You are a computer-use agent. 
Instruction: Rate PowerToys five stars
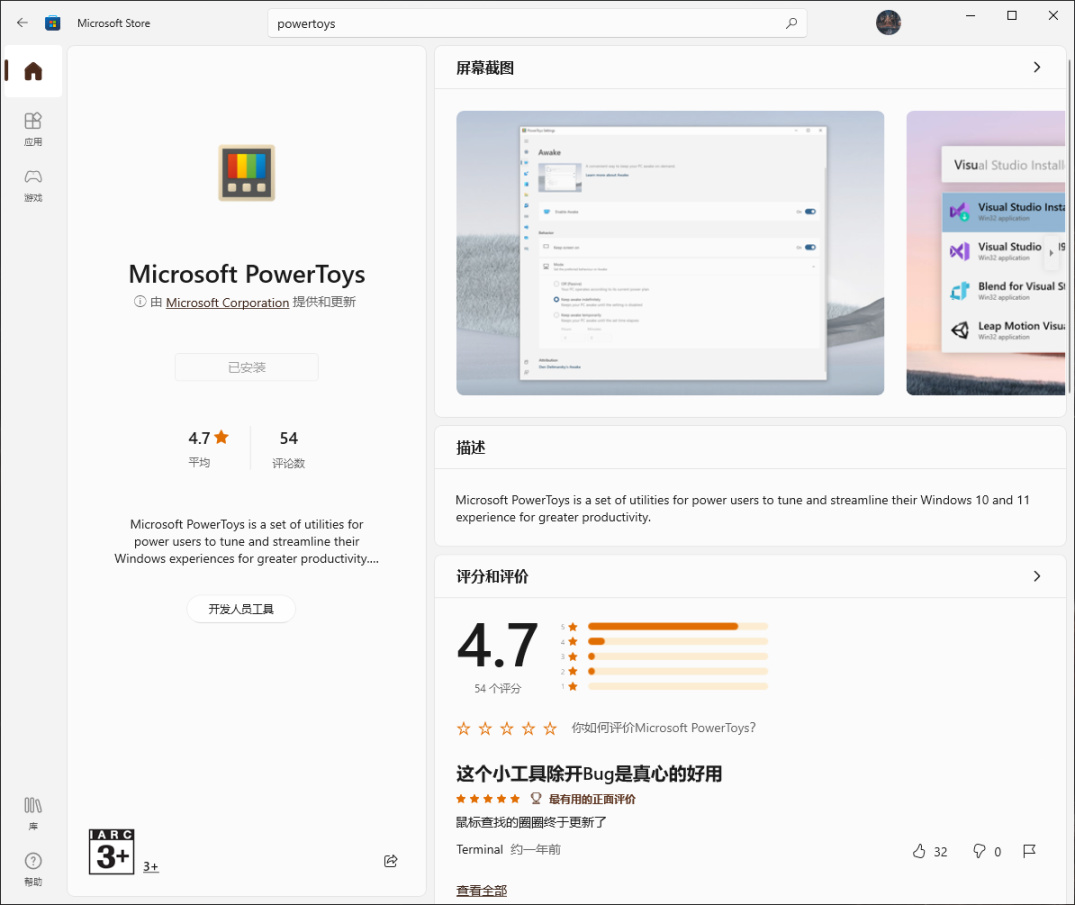click(550, 728)
